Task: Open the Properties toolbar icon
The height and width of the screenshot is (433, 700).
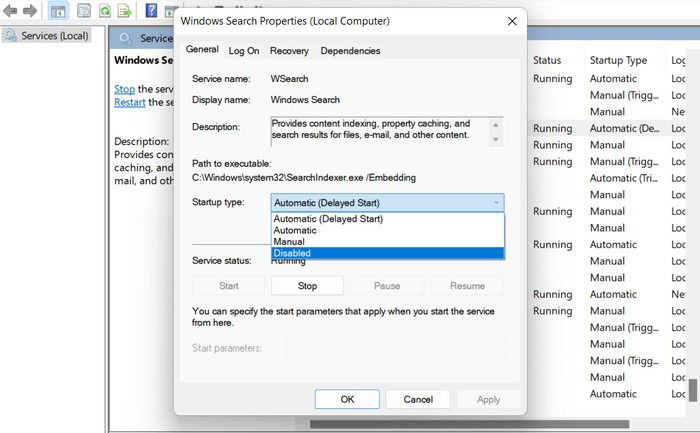Action: point(84,10)
